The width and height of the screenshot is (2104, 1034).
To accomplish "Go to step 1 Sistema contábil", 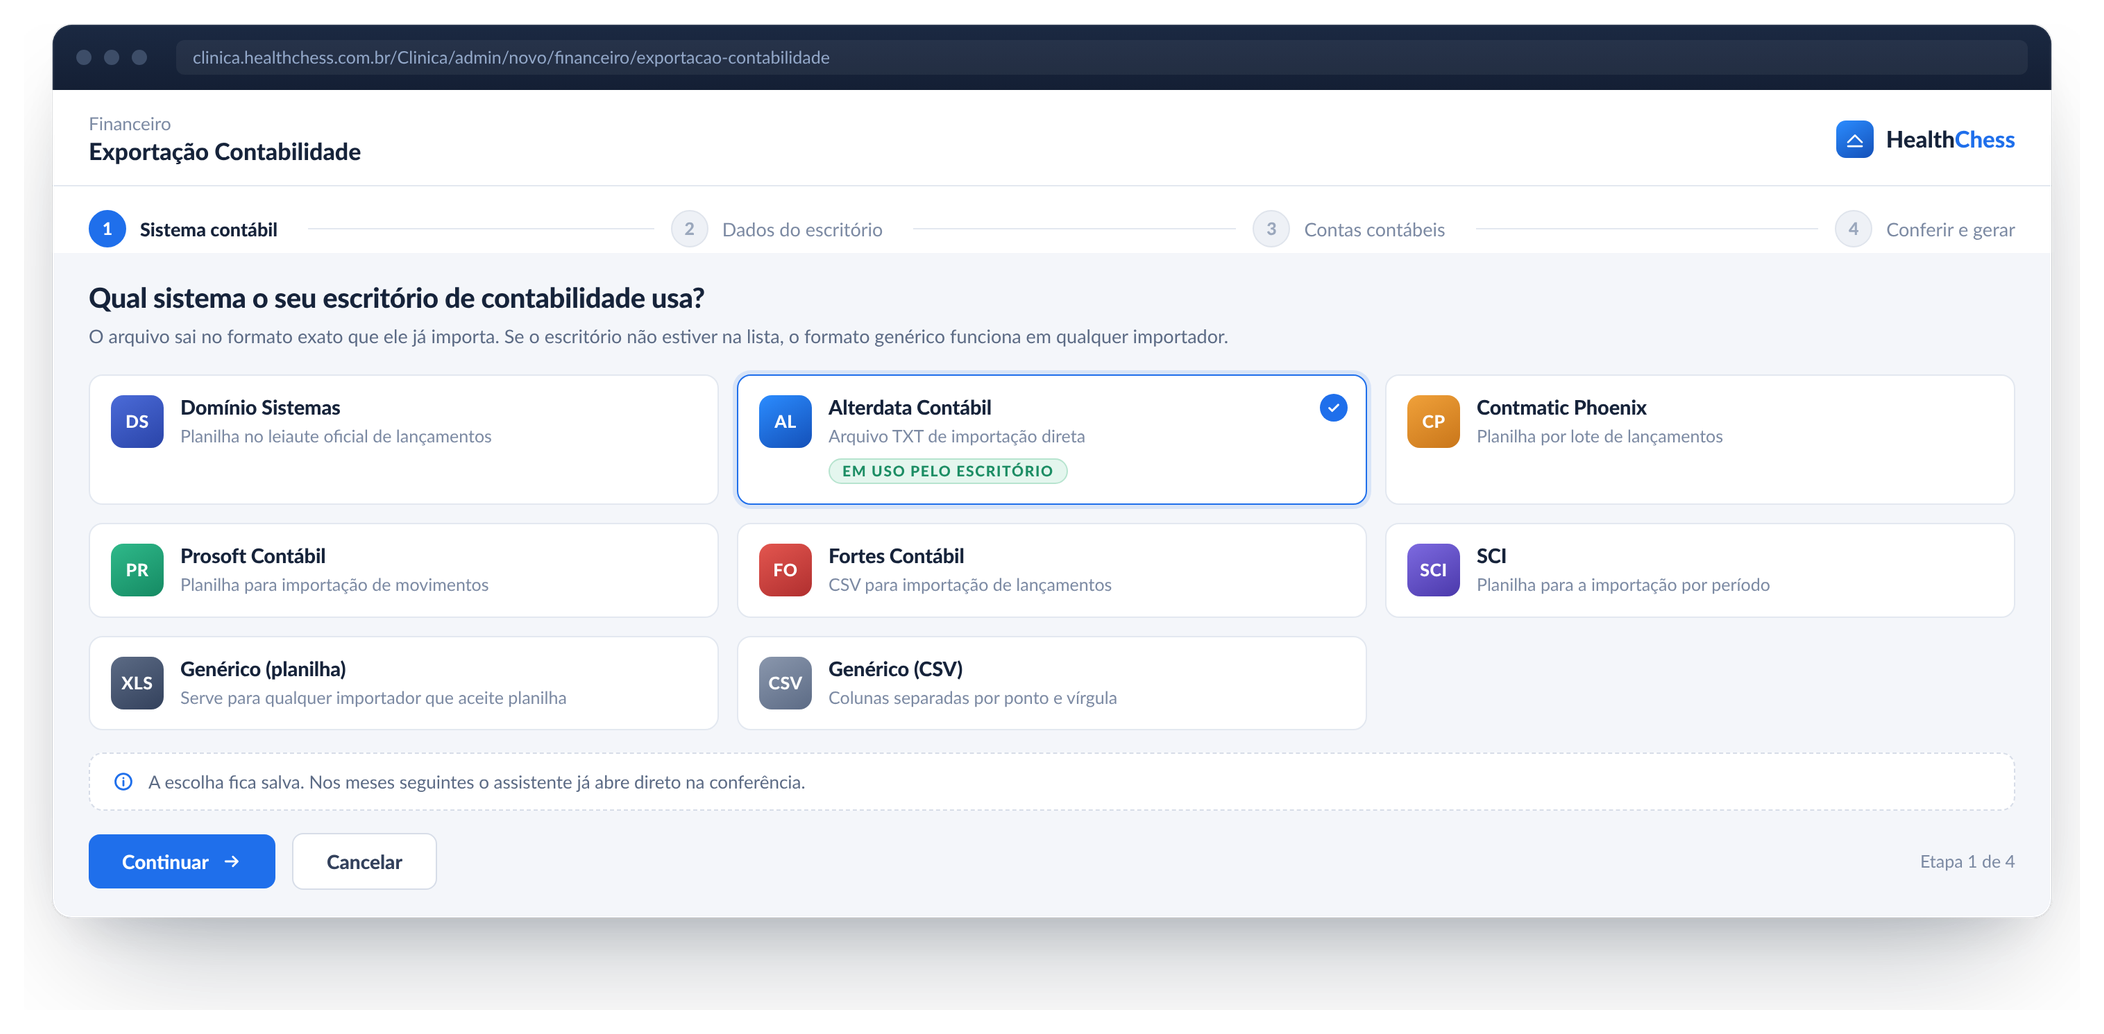I will (x=183, y=229).
